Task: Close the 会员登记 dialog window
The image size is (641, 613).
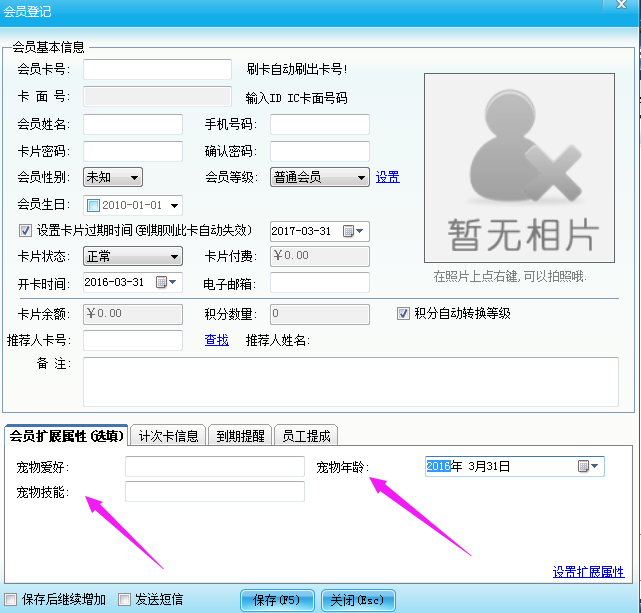Action: (621, 5)
